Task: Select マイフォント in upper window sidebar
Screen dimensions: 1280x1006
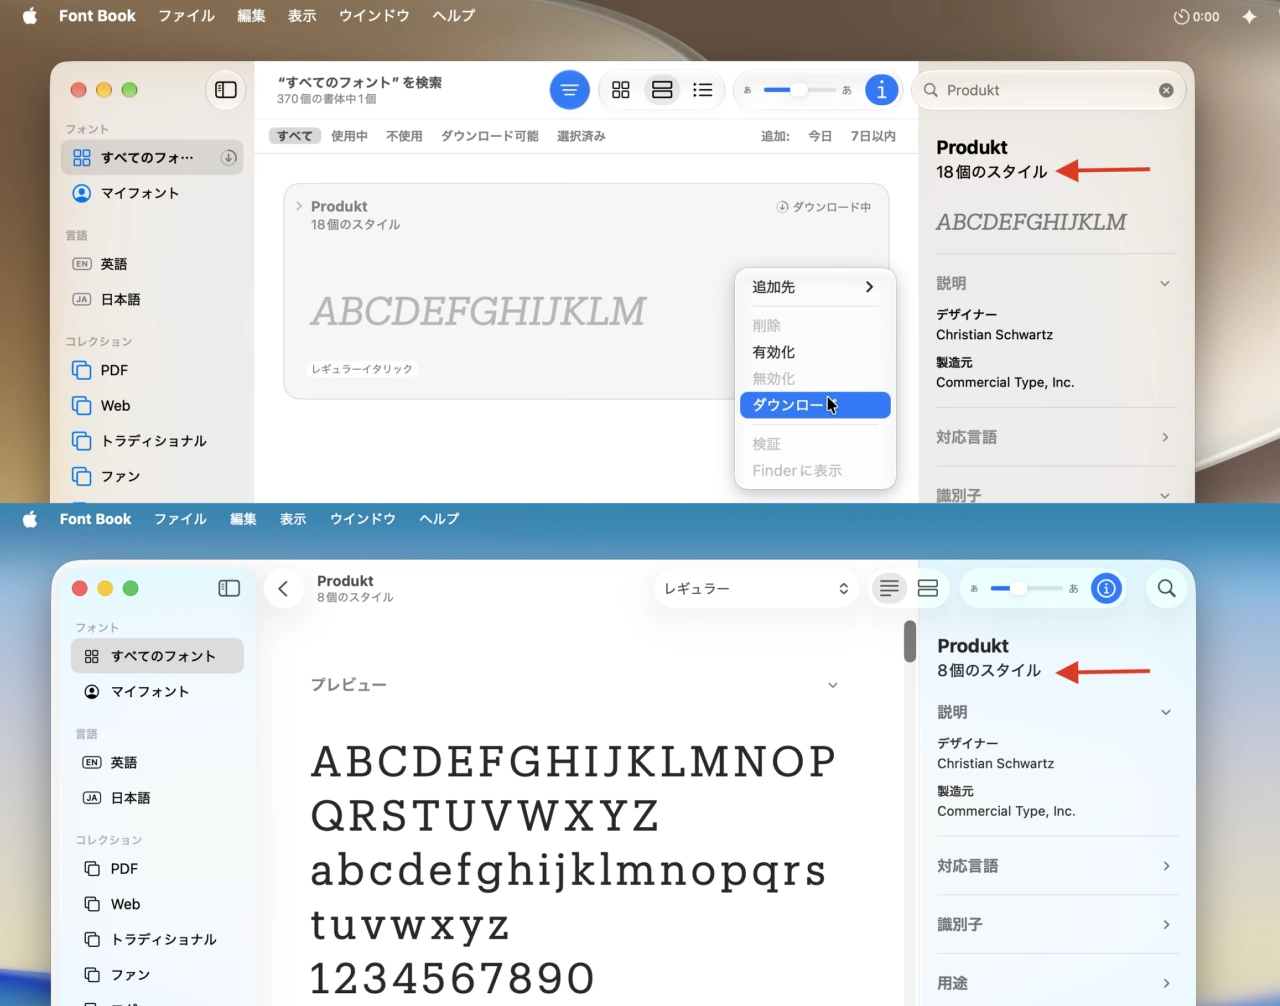Action: 152,193
